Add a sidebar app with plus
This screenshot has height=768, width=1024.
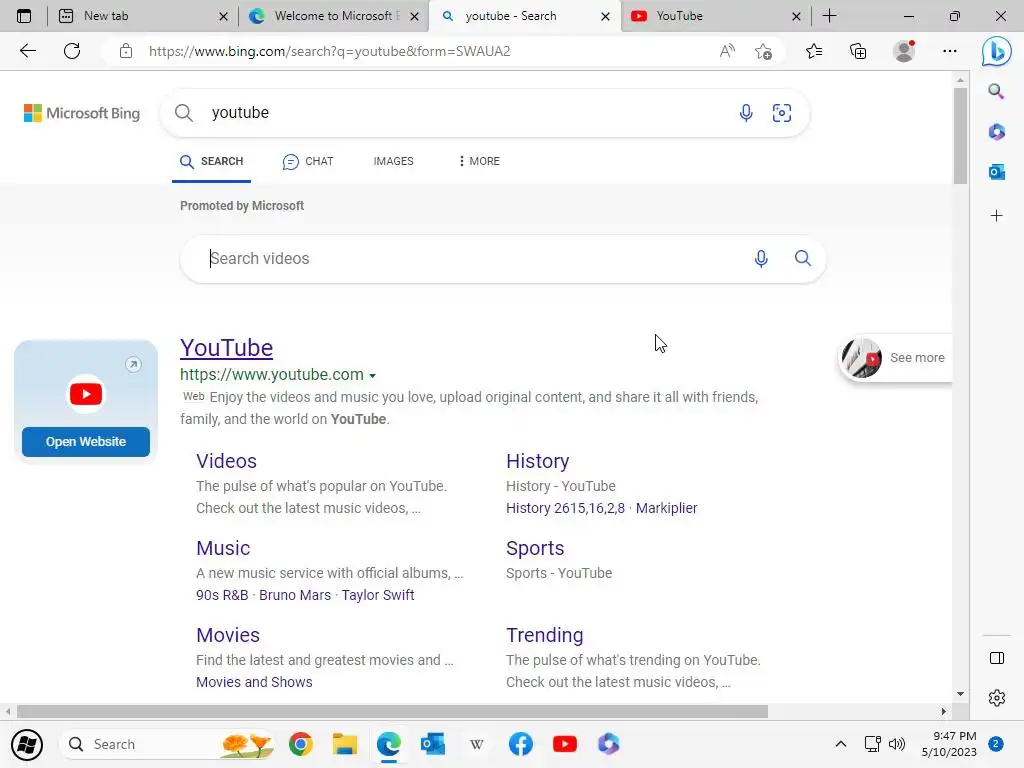tap(997, 216)
